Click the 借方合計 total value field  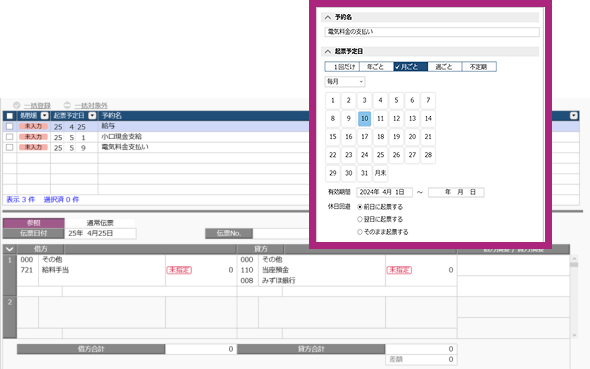pos(201,349)
